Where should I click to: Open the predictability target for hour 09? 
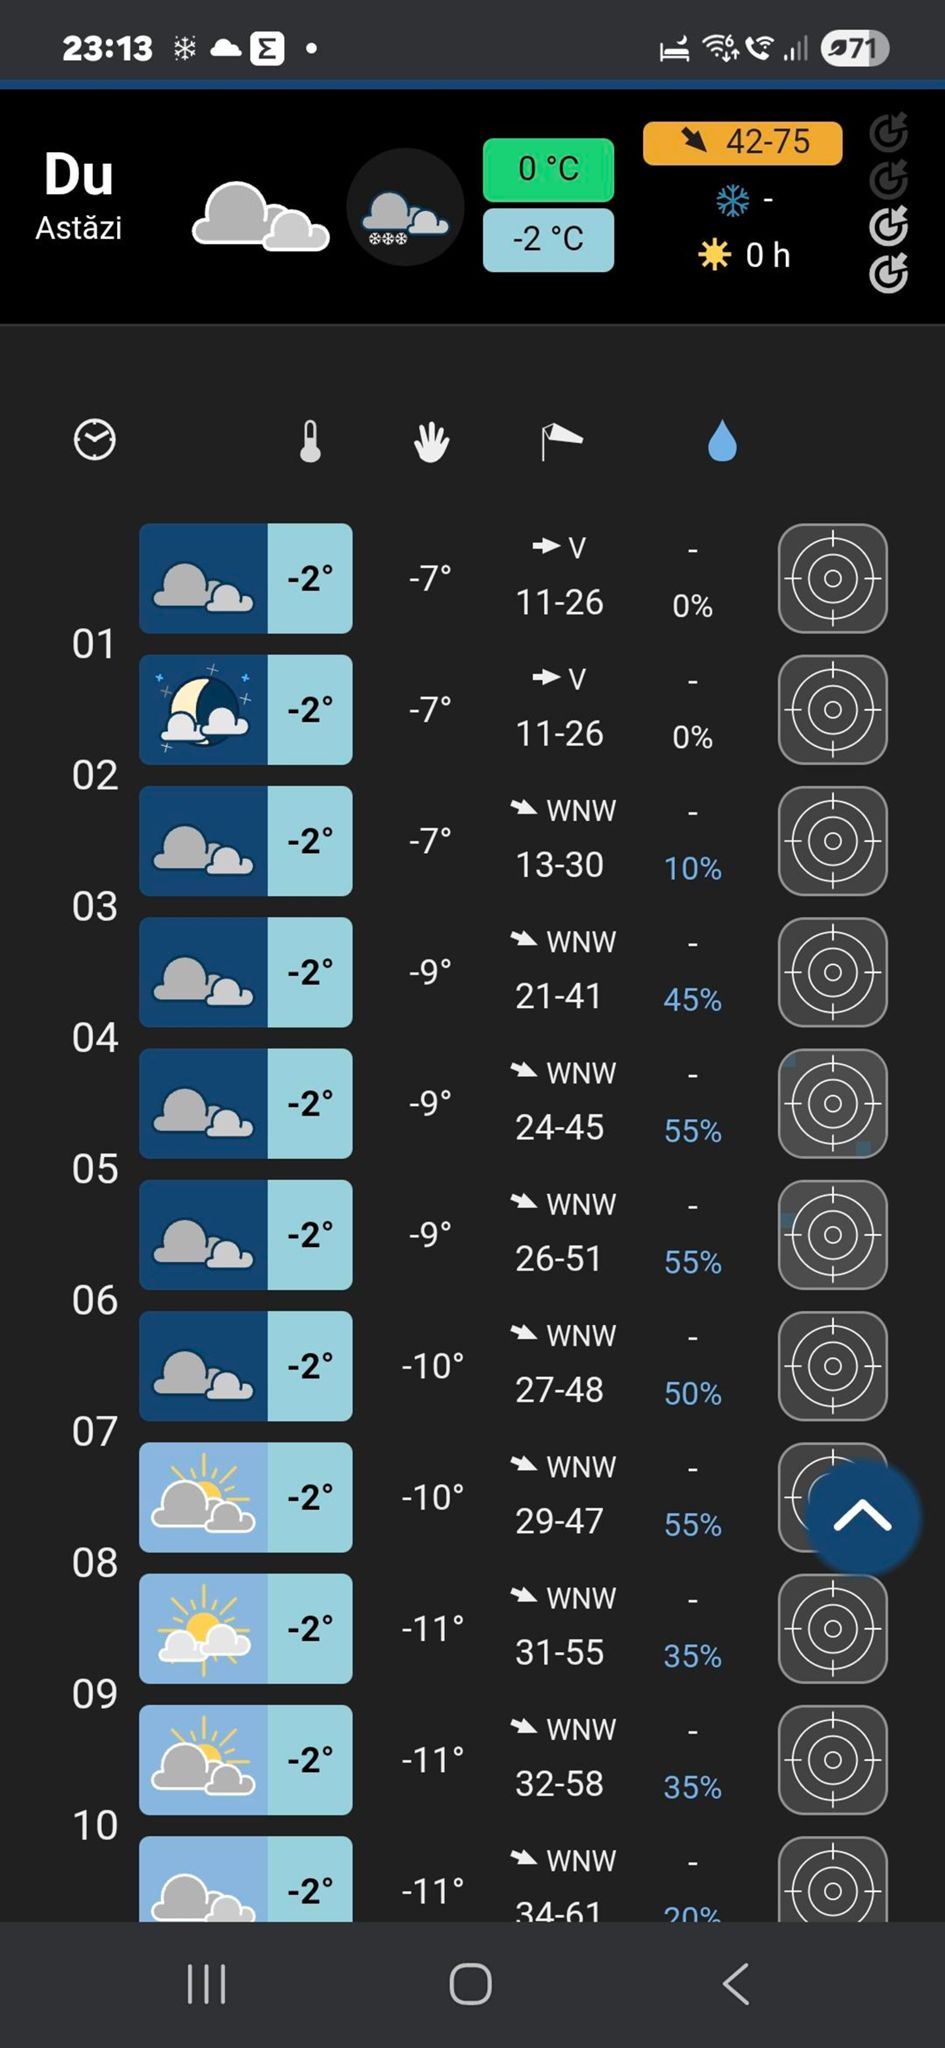(832, 1629)
